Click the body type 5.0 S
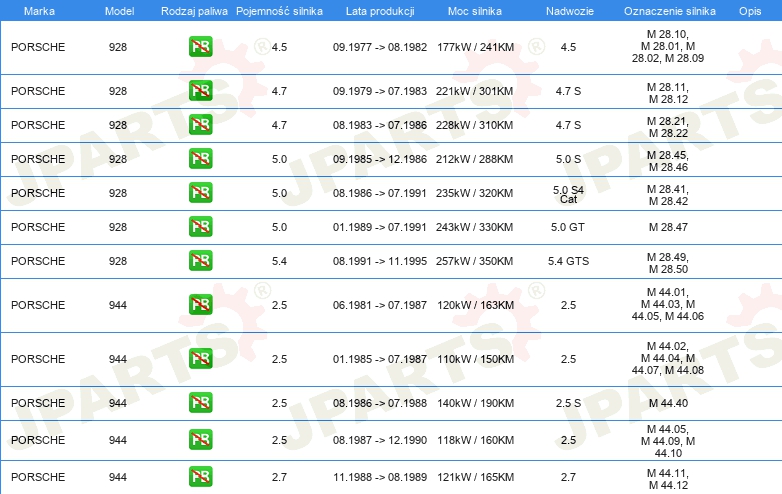The width and height of the screenshot is (782, 494). point(569,159)
